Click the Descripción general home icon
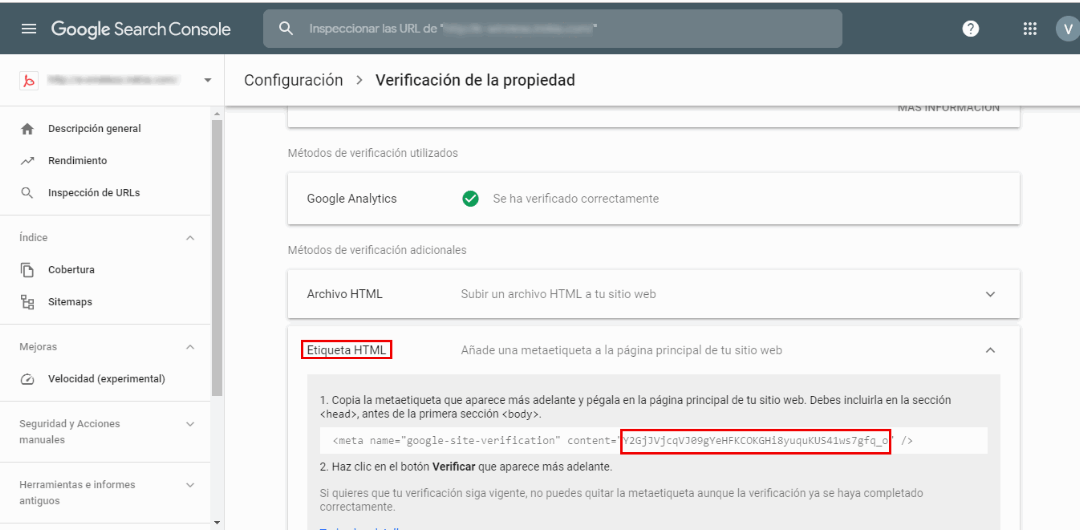Viewport: 1080px width, 530px height. coord(28,129)
